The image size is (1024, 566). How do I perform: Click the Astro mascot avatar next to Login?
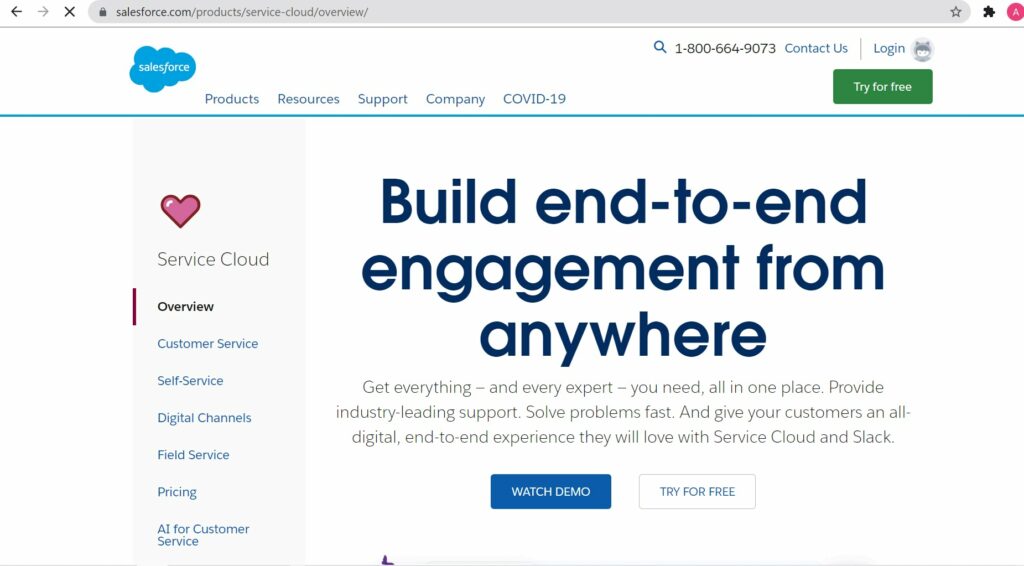[x=922, y=50]
